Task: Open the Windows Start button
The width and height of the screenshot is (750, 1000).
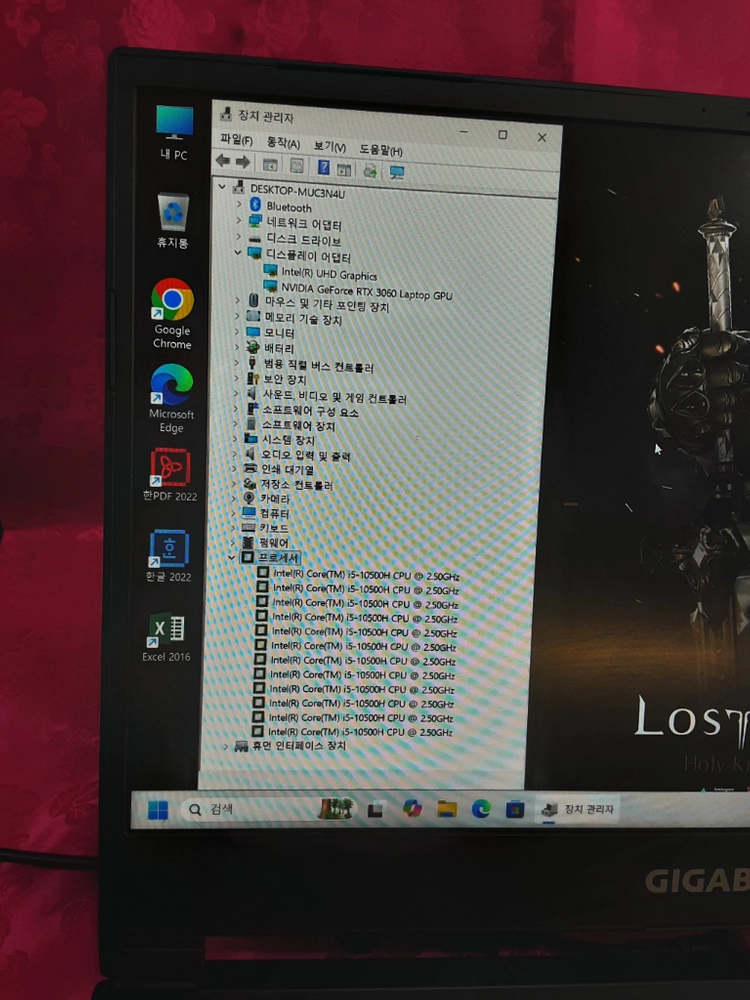Action: point(158,810)
